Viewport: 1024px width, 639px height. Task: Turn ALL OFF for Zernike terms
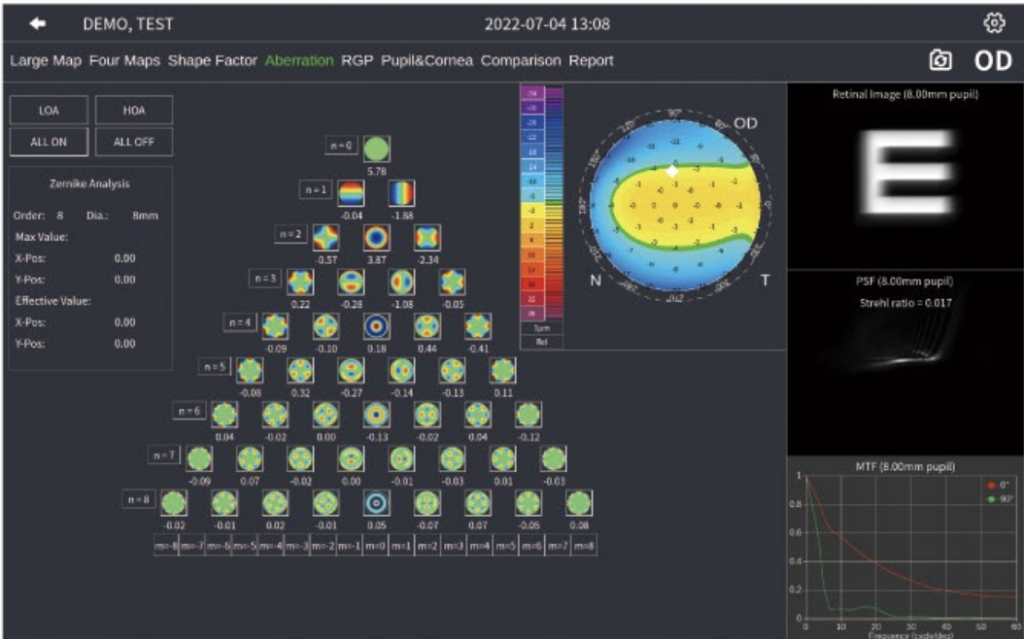(x=134, y=142)
